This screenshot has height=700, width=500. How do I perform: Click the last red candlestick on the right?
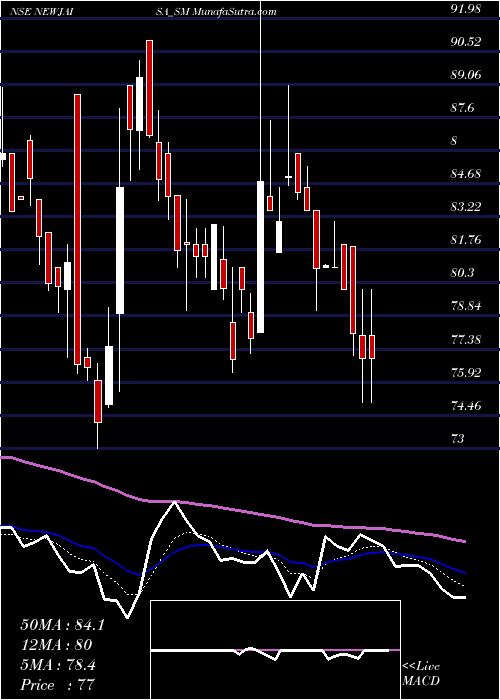coord(371,346)
